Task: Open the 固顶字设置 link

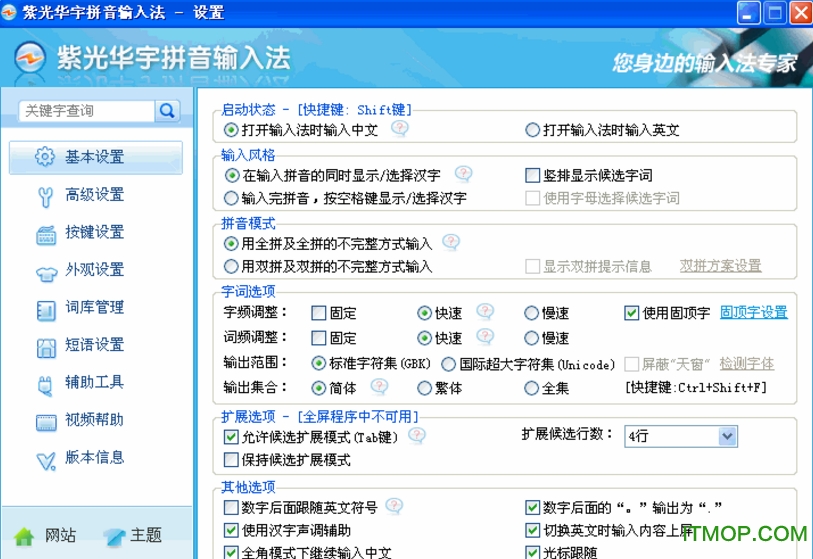Action: point(754,312)
